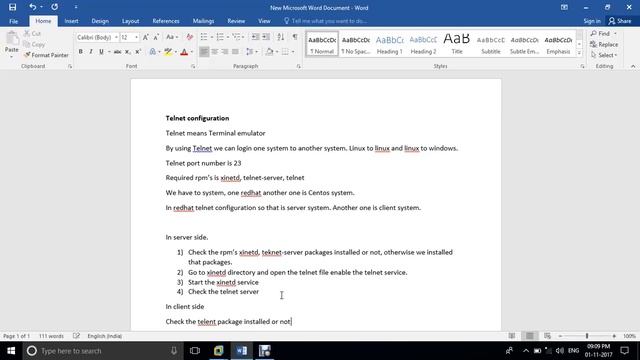
Task: Open the Customize Quick Access Toolbar dropdown
Action: pos(76,7)
